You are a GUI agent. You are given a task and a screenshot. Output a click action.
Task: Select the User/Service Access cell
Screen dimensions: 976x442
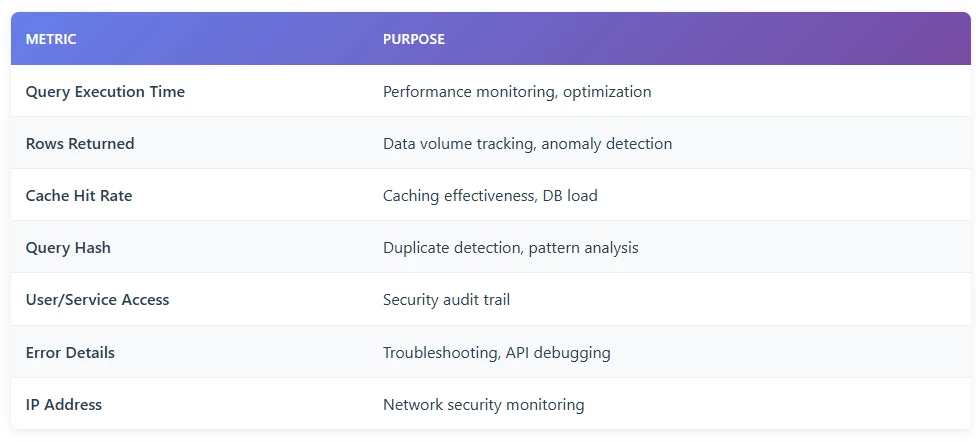point(97,300)
